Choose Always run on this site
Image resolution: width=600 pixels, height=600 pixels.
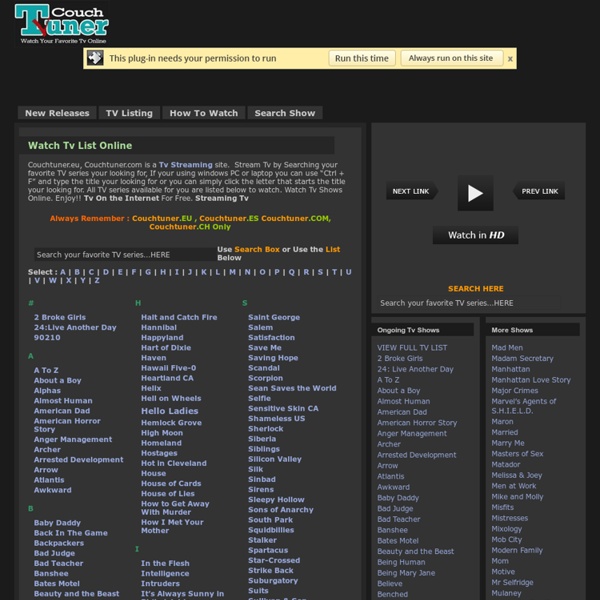[x=451, y=58]
